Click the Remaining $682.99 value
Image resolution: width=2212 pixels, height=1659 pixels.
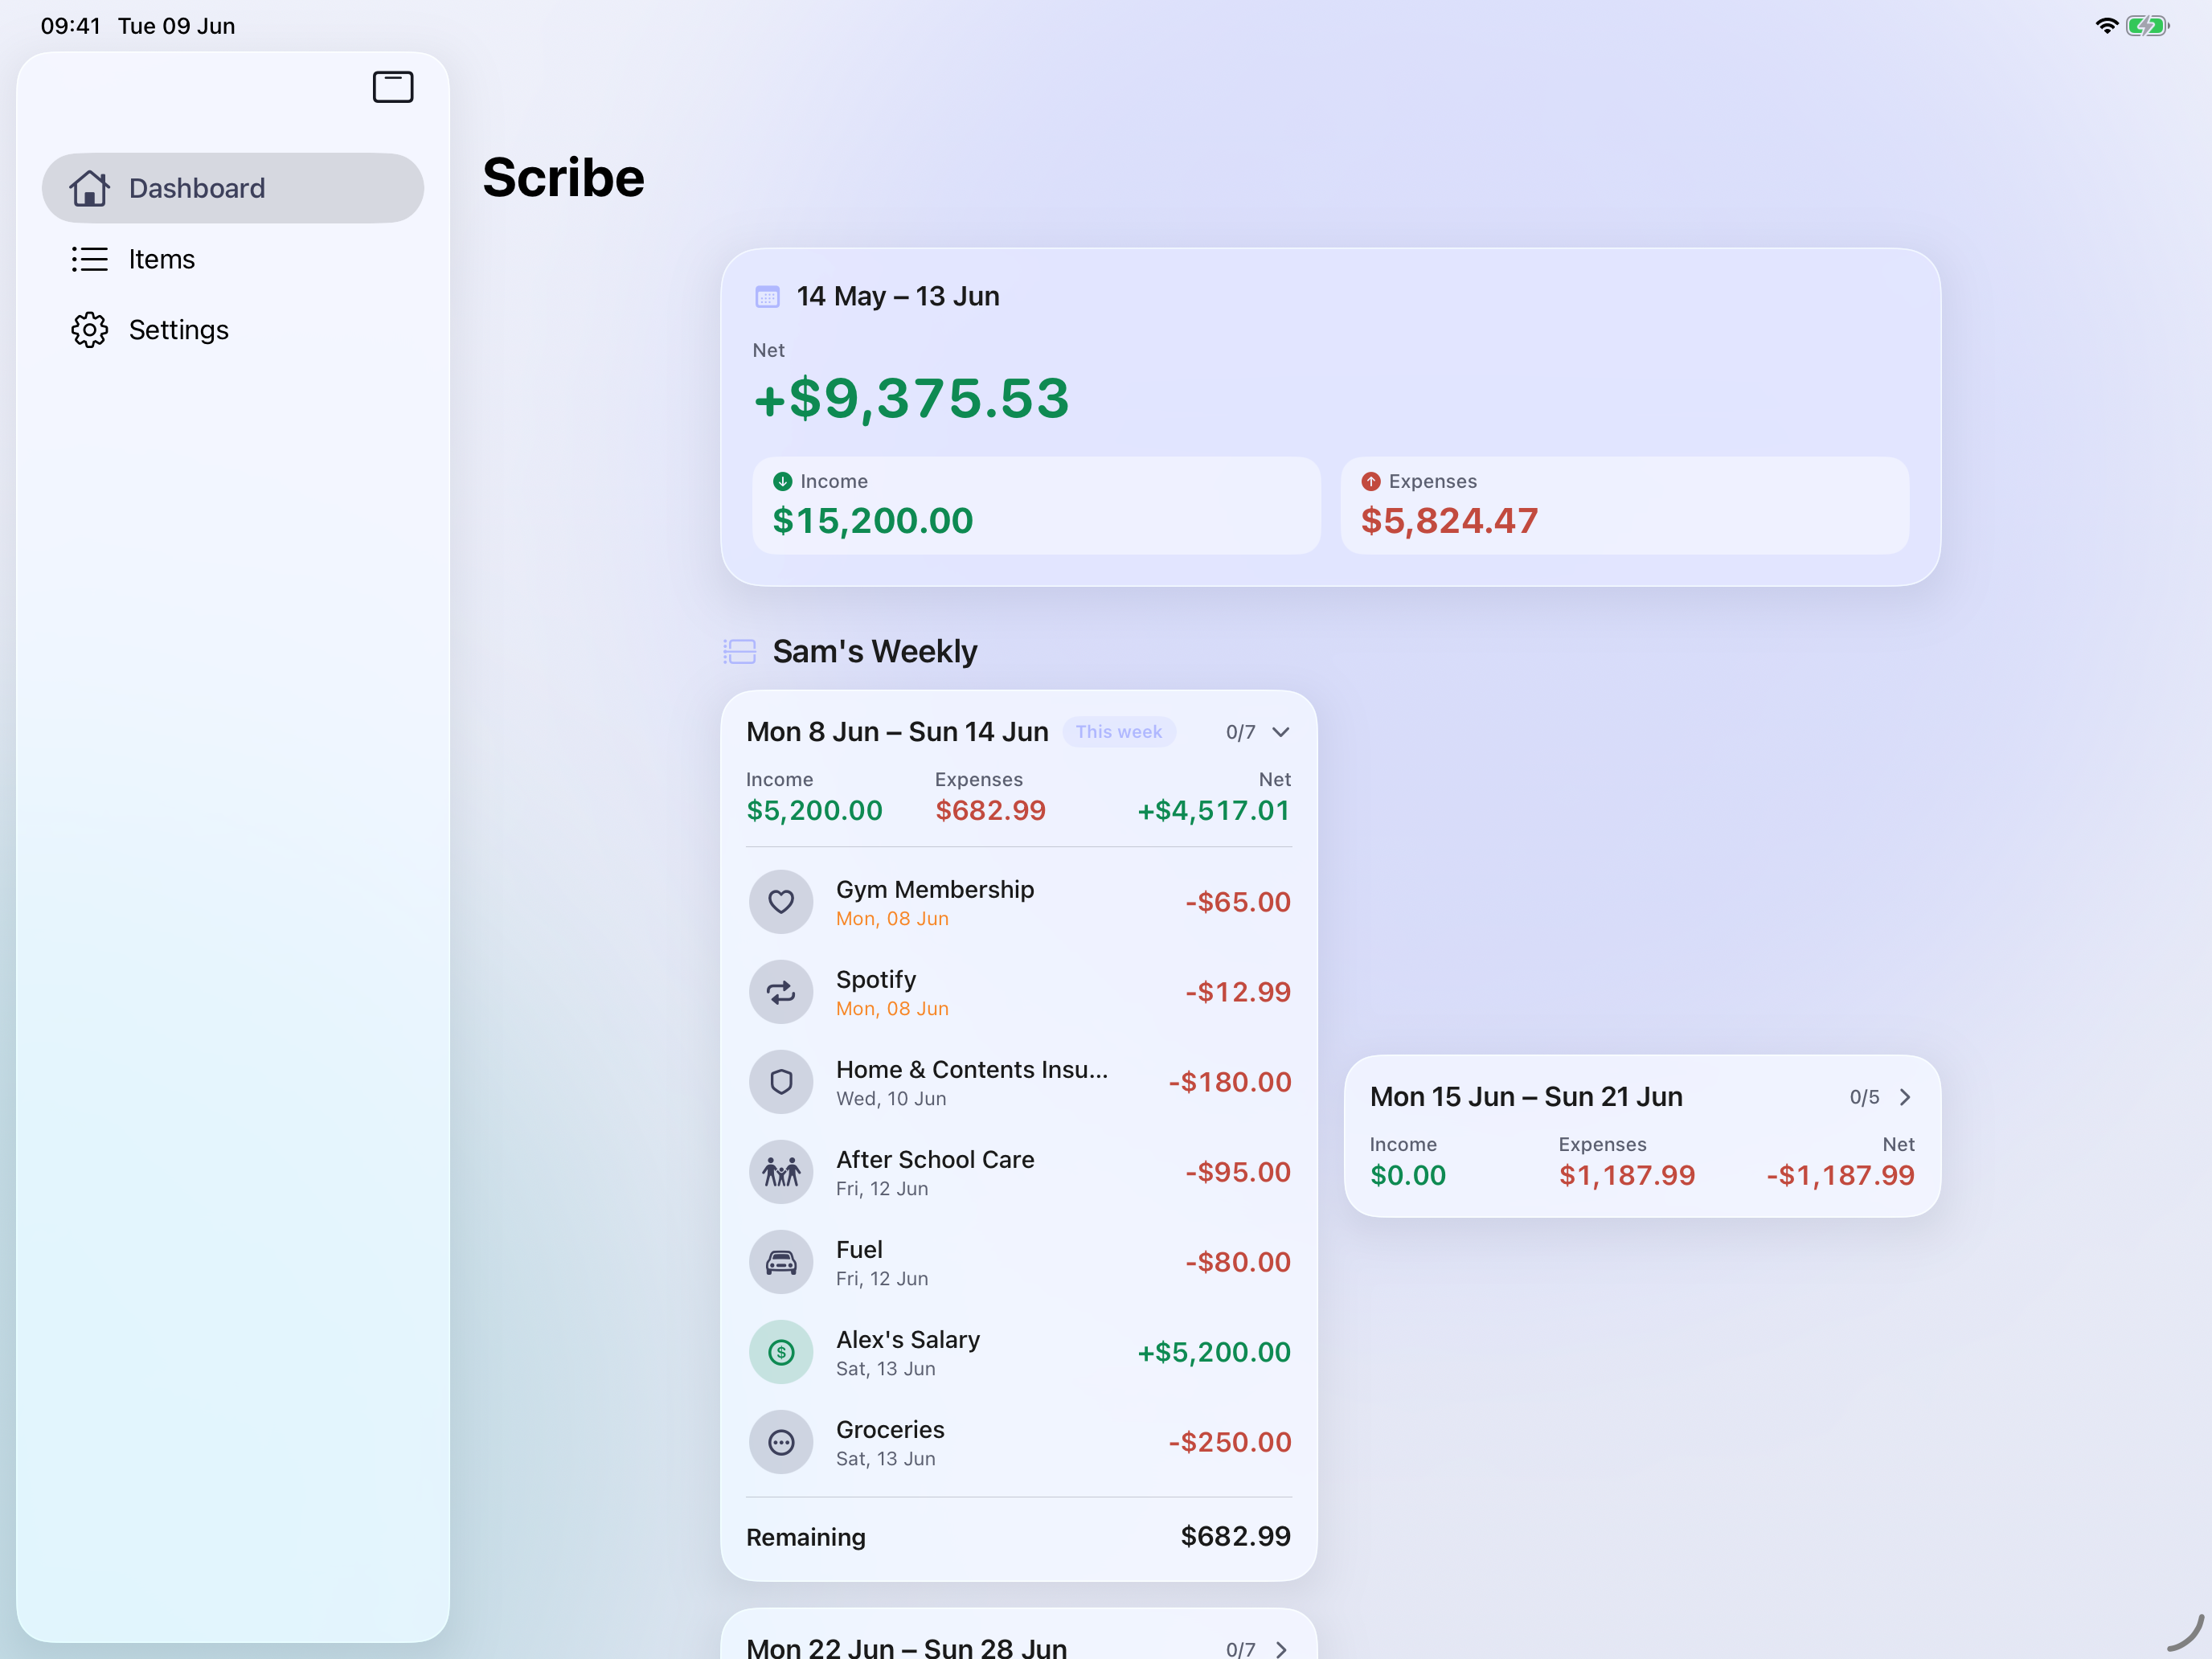[1236, 1537]
